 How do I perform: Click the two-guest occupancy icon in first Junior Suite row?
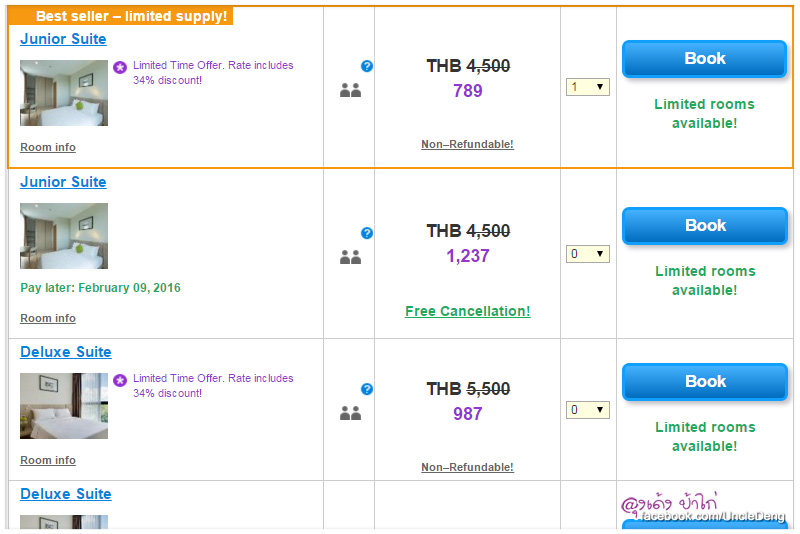(x=350, y=91)
